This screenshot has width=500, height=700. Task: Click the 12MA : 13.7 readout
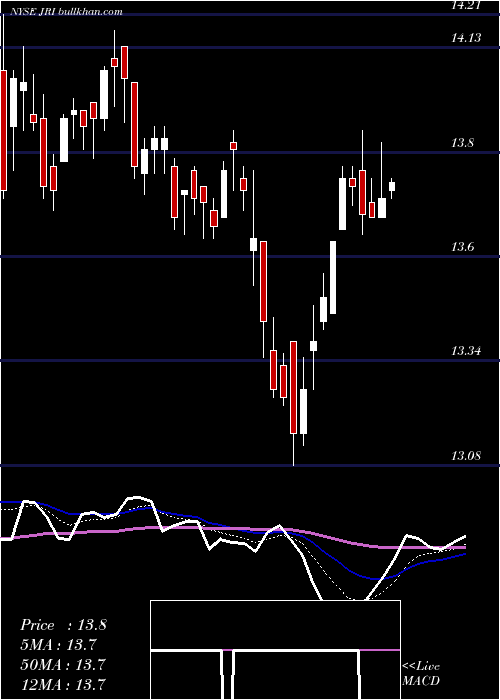[x=63, y=684]
